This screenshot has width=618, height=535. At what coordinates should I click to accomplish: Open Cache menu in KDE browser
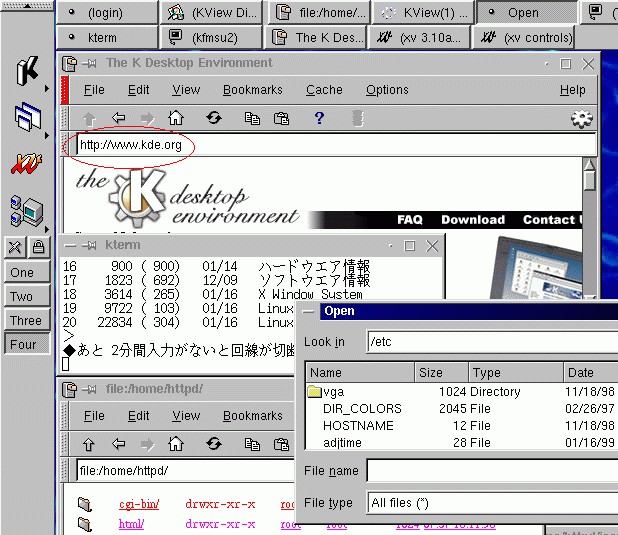click(324, 90)
